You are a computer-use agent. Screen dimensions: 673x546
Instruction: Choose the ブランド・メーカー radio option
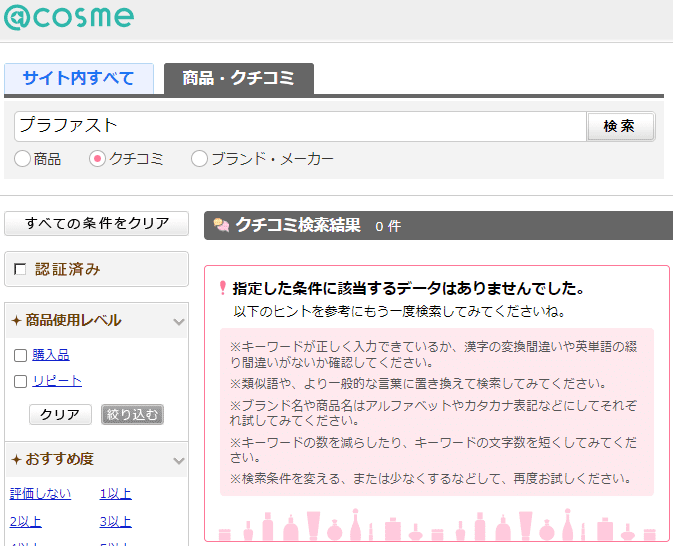tap(199, 159)
